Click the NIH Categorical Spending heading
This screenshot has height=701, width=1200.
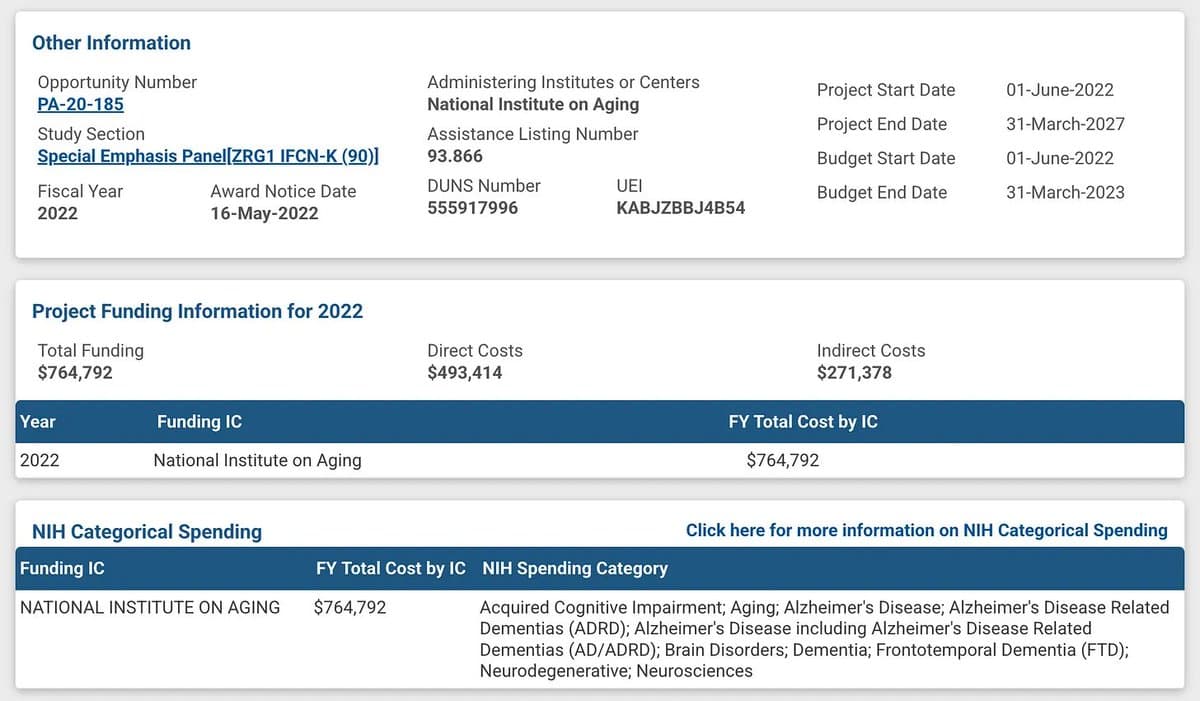click(147, 532)
